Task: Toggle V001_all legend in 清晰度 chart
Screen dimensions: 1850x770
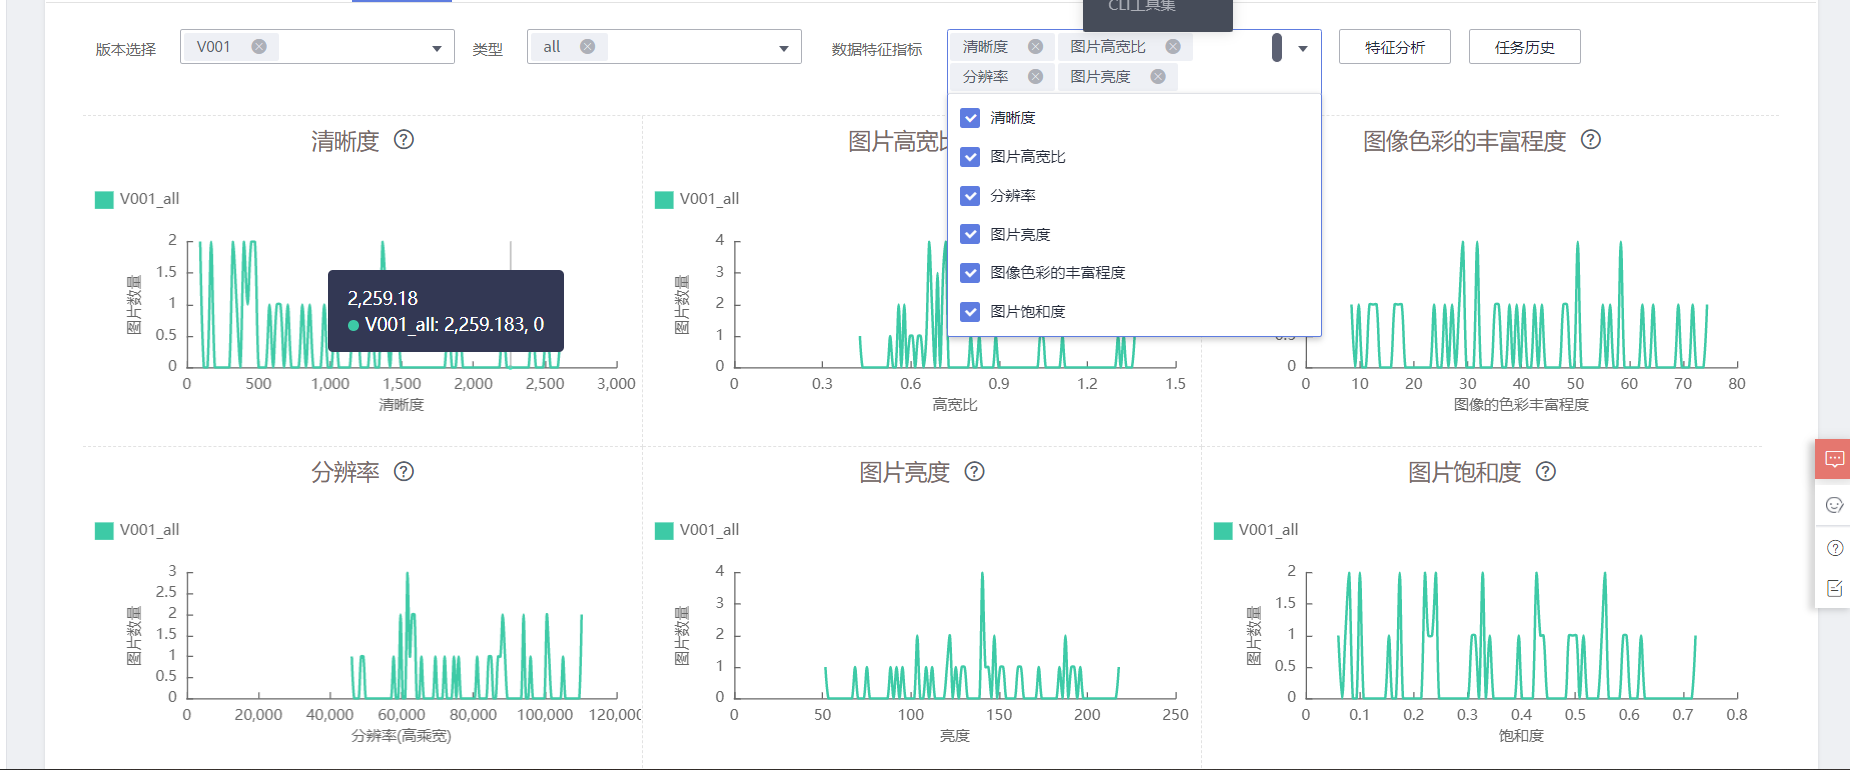Action: pos(137,199)
